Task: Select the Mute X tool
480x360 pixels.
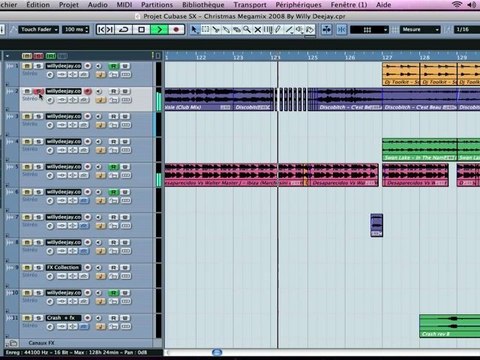Action: [258, 30]
